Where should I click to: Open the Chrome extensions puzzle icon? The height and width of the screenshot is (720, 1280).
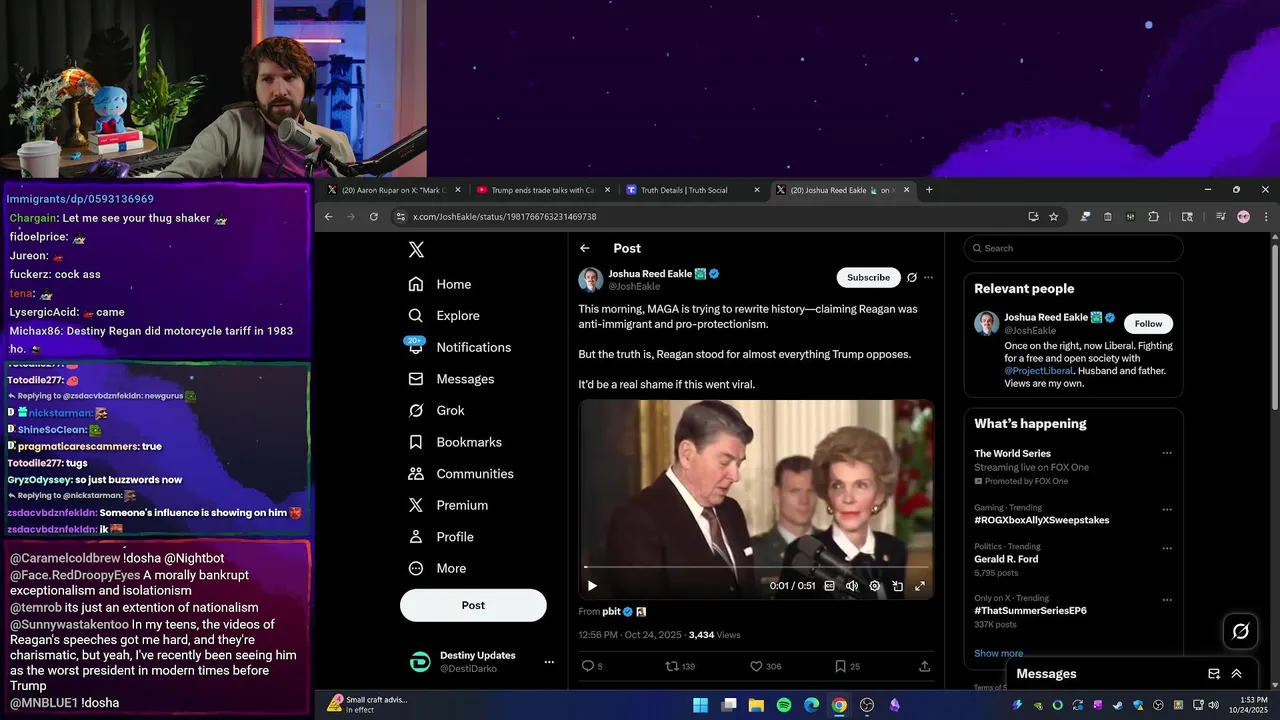[x=1153, y=216]
